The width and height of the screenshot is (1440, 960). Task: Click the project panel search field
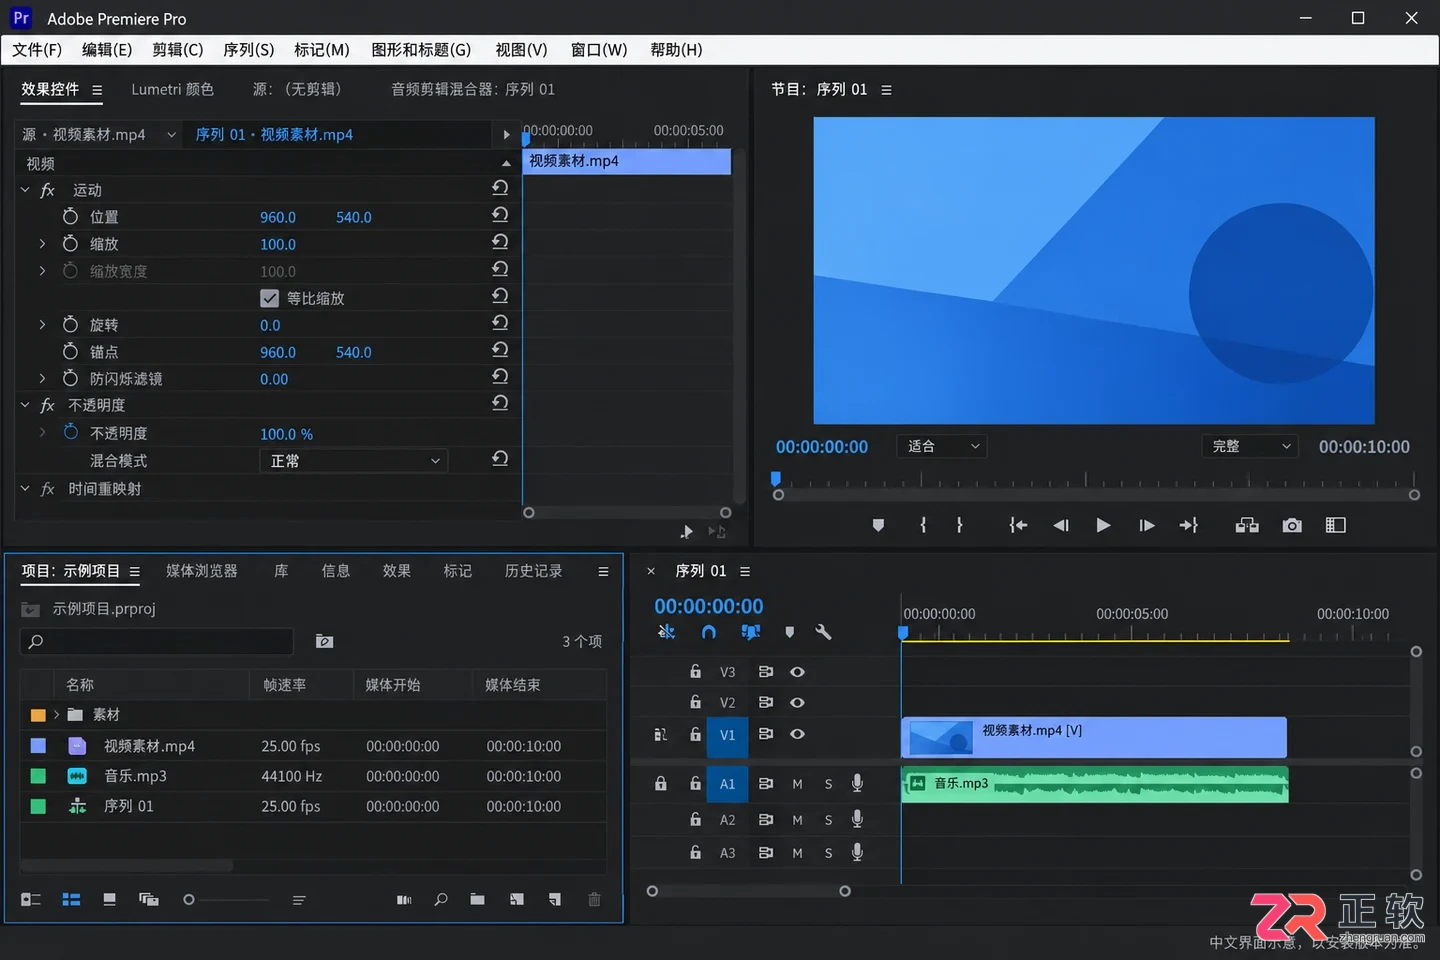(157, 641)
